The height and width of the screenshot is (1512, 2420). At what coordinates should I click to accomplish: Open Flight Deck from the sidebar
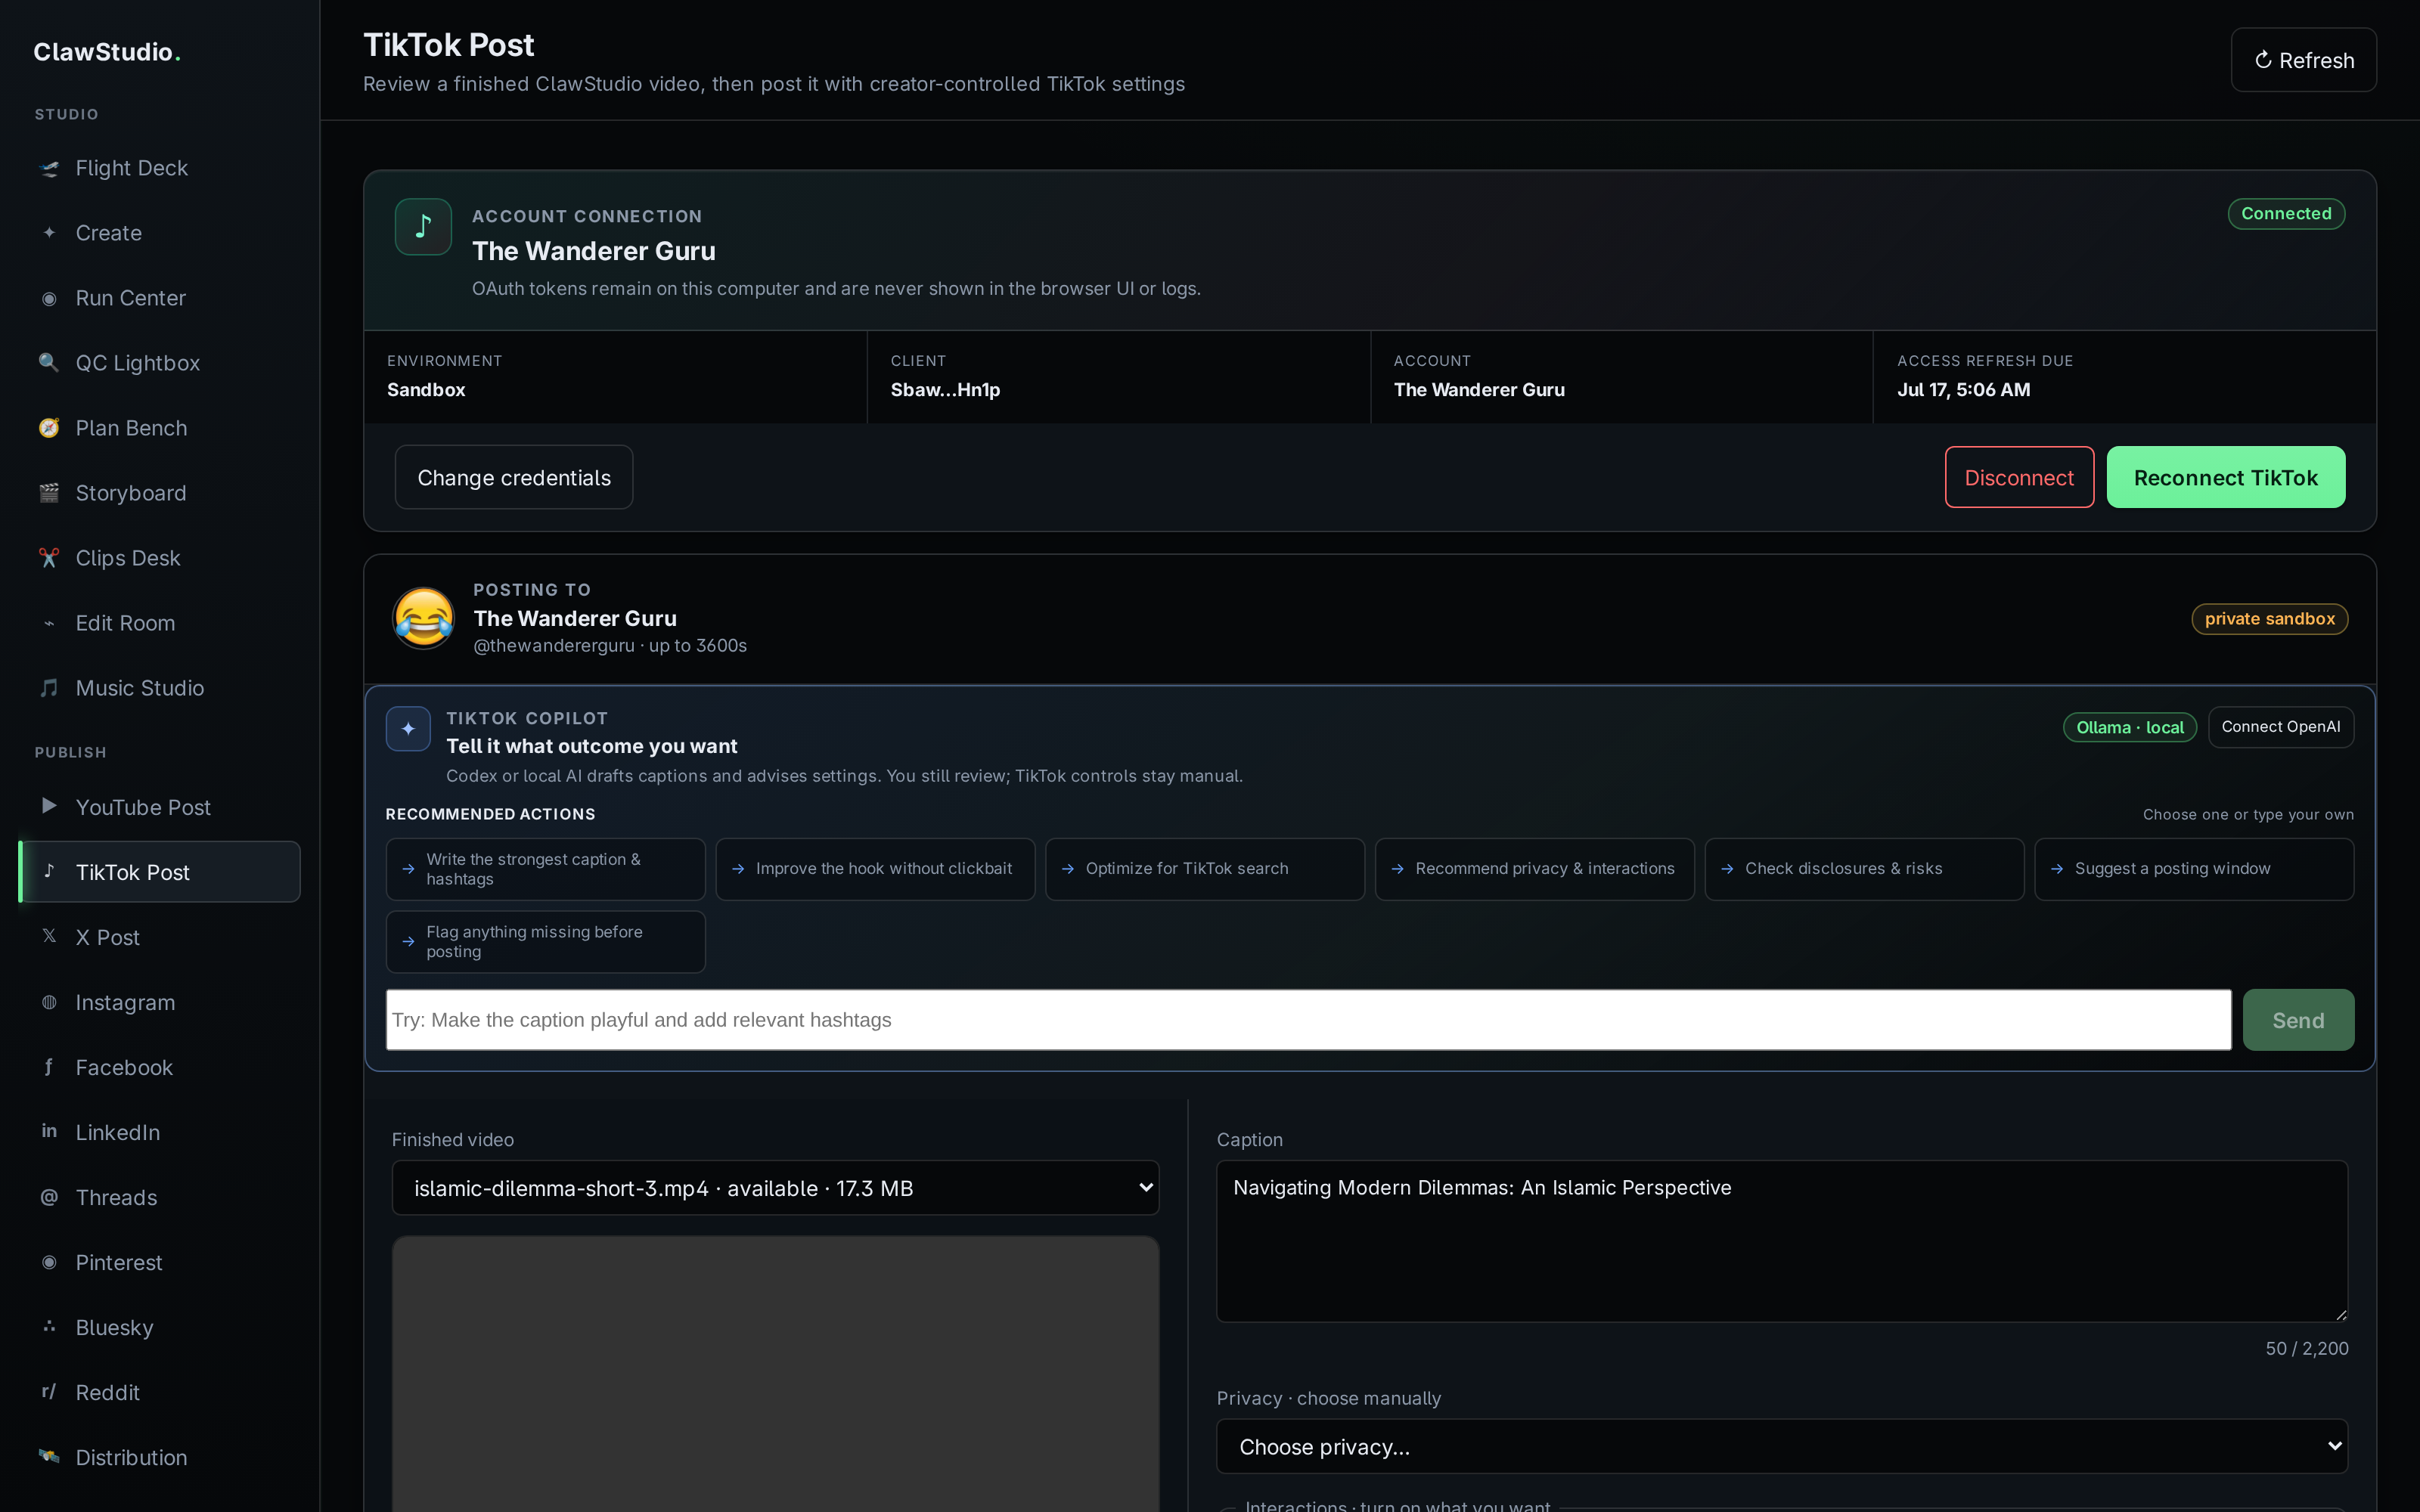pyautogui.click(x=160, y=168)
